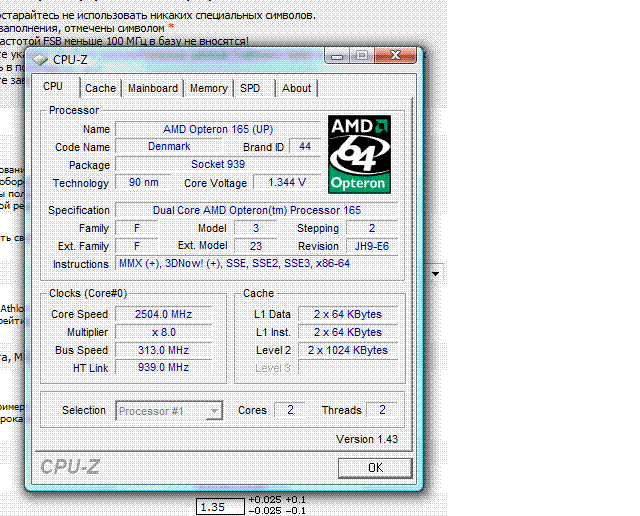Image resolution: width=640 pixels, height=516 pixels.
Task: Click the Model value '3'
Action: tap(256, 228)
